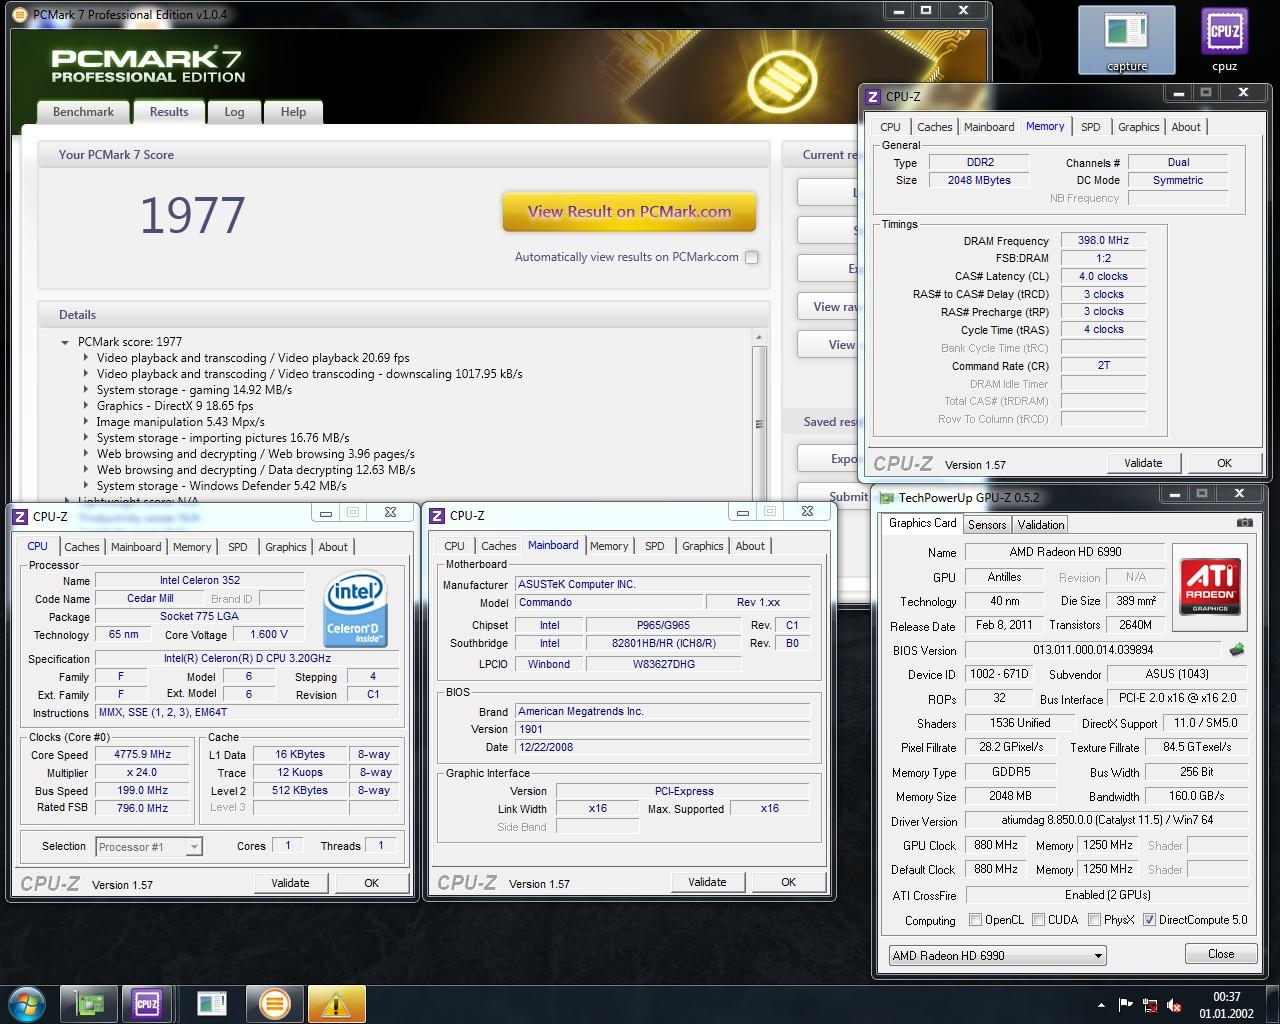Image resolution: width=1280 pixels, height=1024 pixels.
Task: Open the Processor #1 selection dropdown
Action: click(x=149, y=847)
